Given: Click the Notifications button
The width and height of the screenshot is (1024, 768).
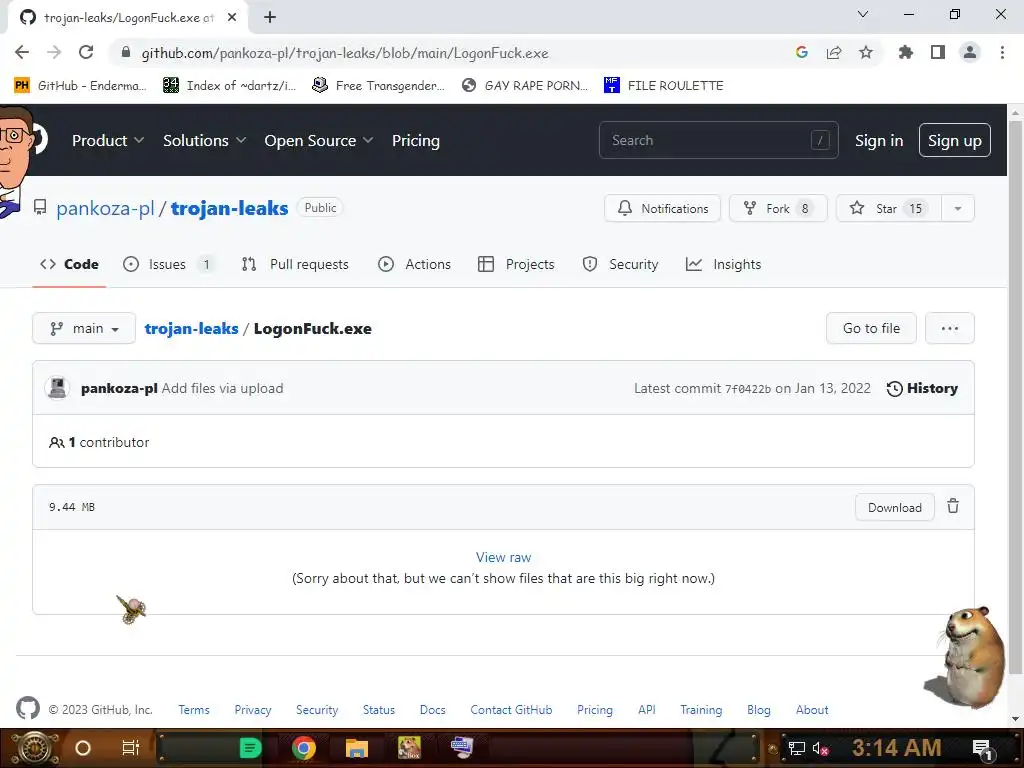Looking at the screenshot, I should point(662,208).
